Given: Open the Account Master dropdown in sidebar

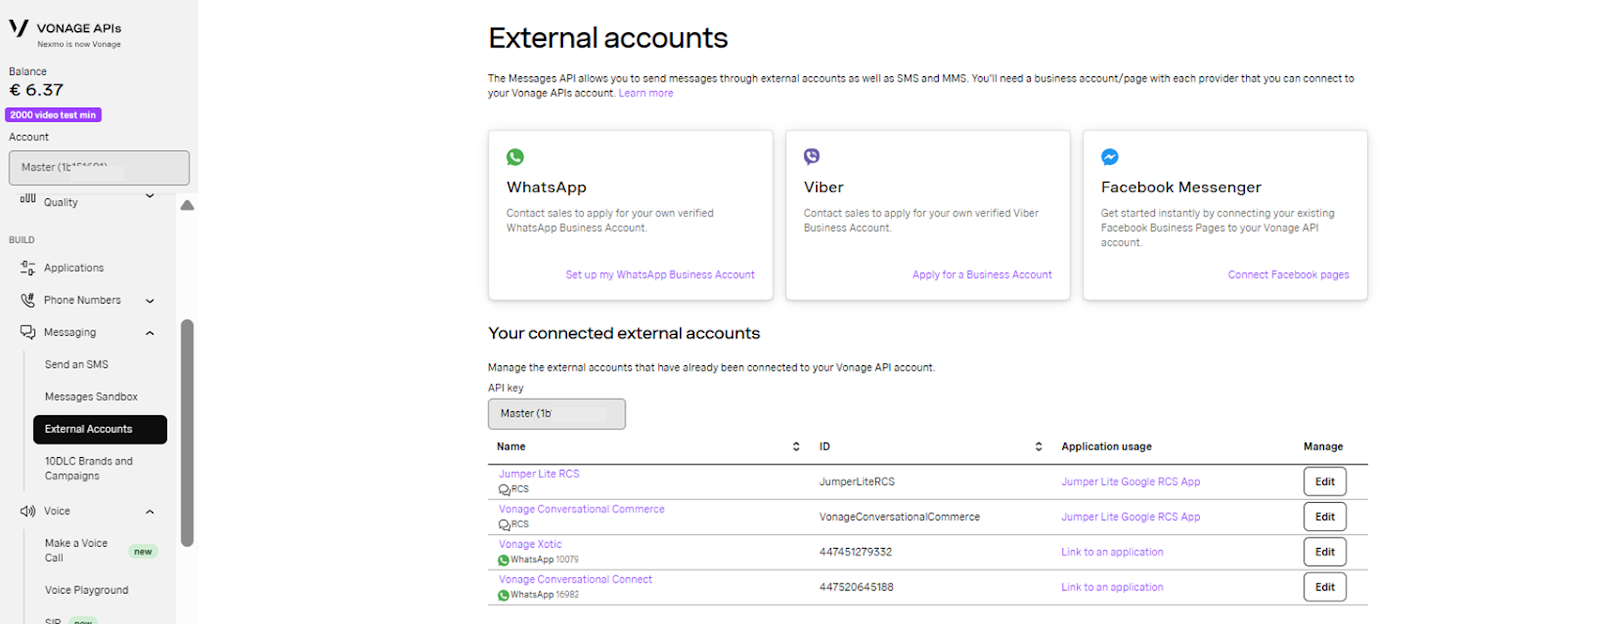Looking at the screenshot, I should click(99, 168).
